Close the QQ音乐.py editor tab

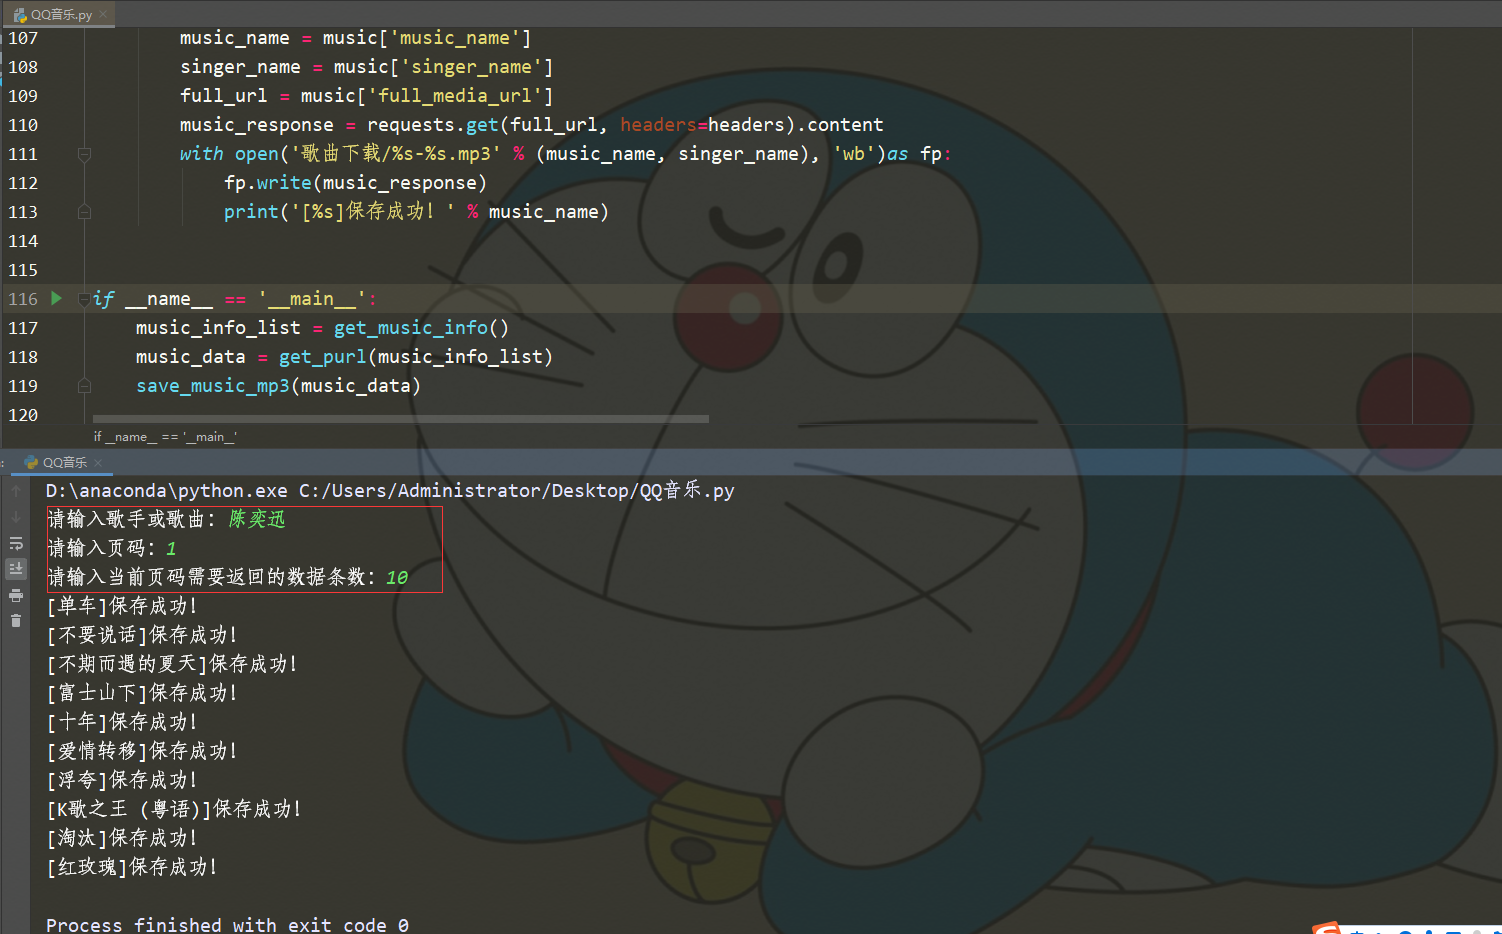pyautogui.click(x=103, y=14)
